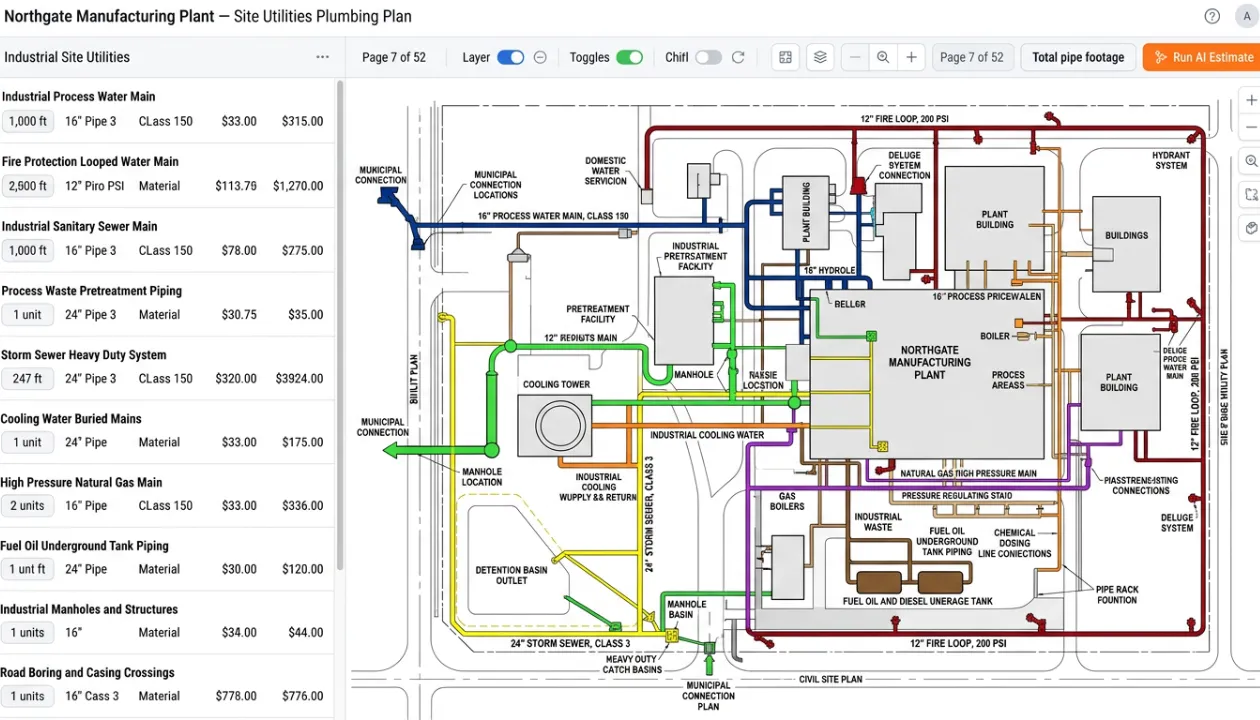The width and height of the screenshot is (1260, 720).
Task: Open the 3D view icon on right sidebar
Action: [1251, 228]
